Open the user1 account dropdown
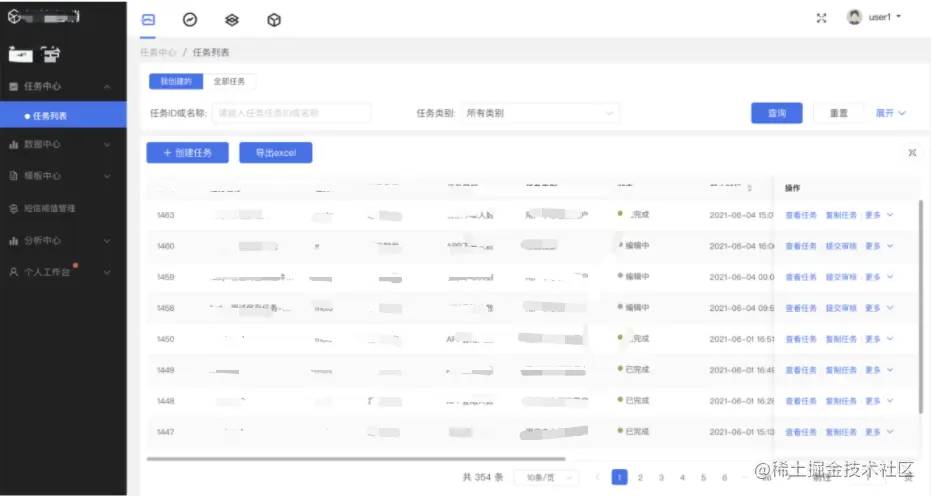931x496 pixels. click(885, 17)
